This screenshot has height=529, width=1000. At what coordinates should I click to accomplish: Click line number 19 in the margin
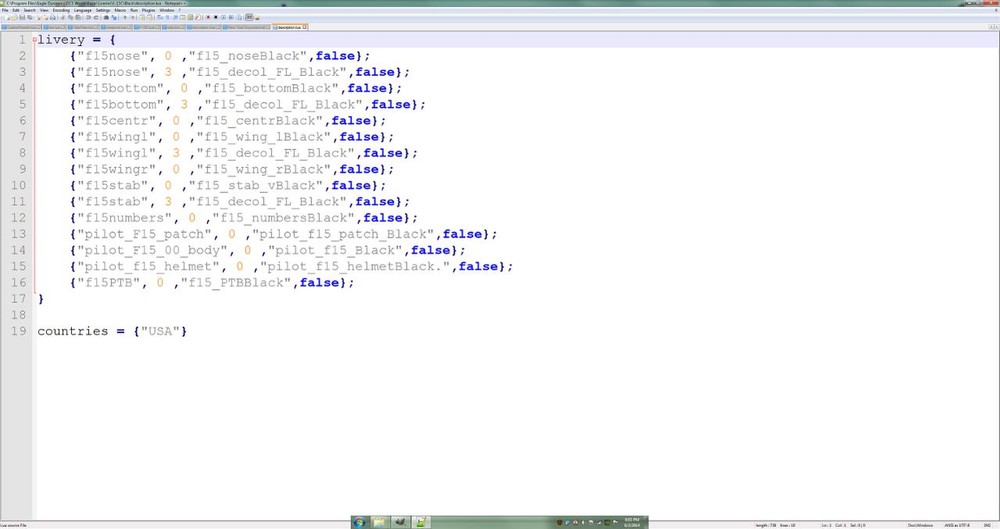(18, 331)
